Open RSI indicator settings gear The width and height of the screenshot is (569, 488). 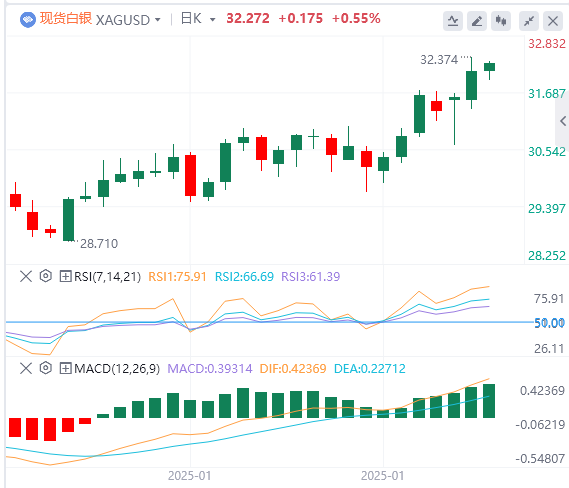46,276
